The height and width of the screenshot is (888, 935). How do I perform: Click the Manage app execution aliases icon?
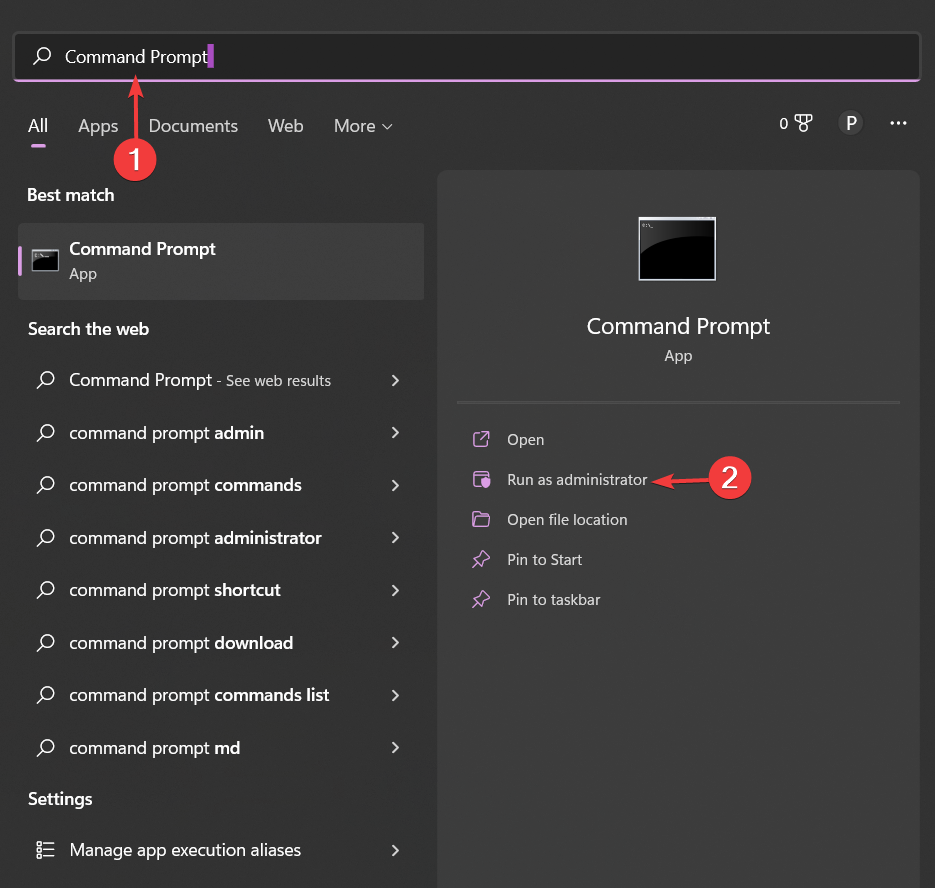(x=45, y=850)
